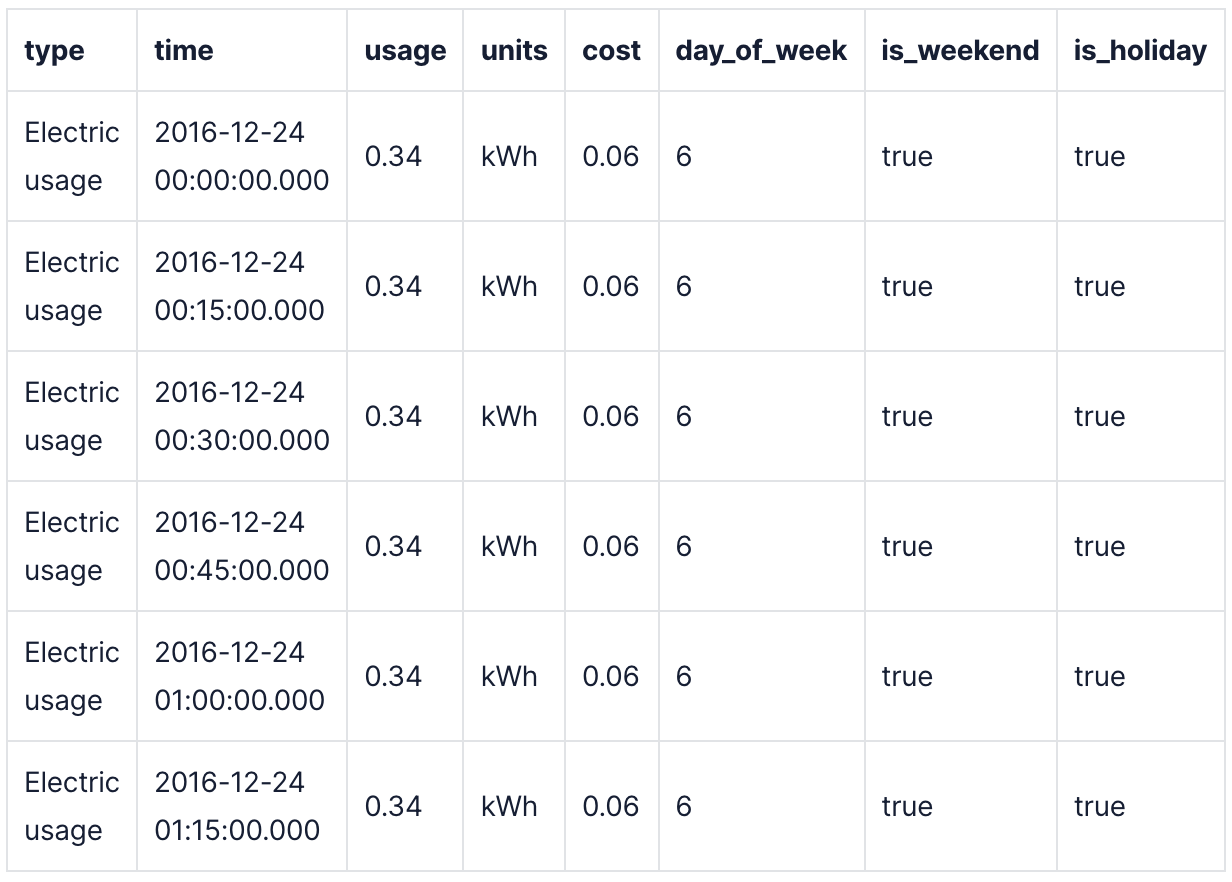This screenshot has height=882, width=1232.
Task: Select the is_holiday value in the 01:15:00 row
Action: pyautogui.click(x=1099, y=807)
